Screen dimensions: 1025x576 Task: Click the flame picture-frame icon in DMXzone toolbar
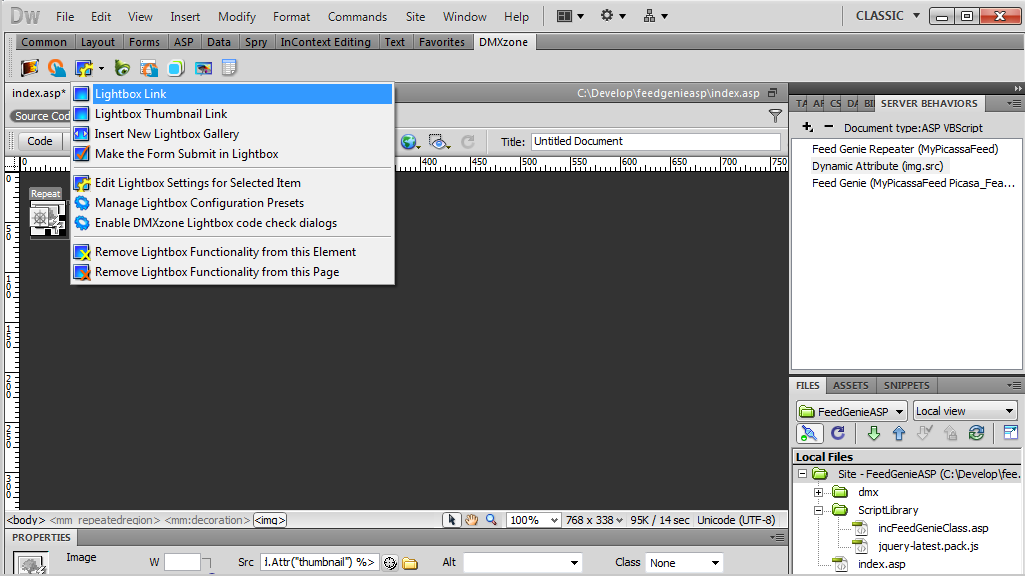[29, 68]
